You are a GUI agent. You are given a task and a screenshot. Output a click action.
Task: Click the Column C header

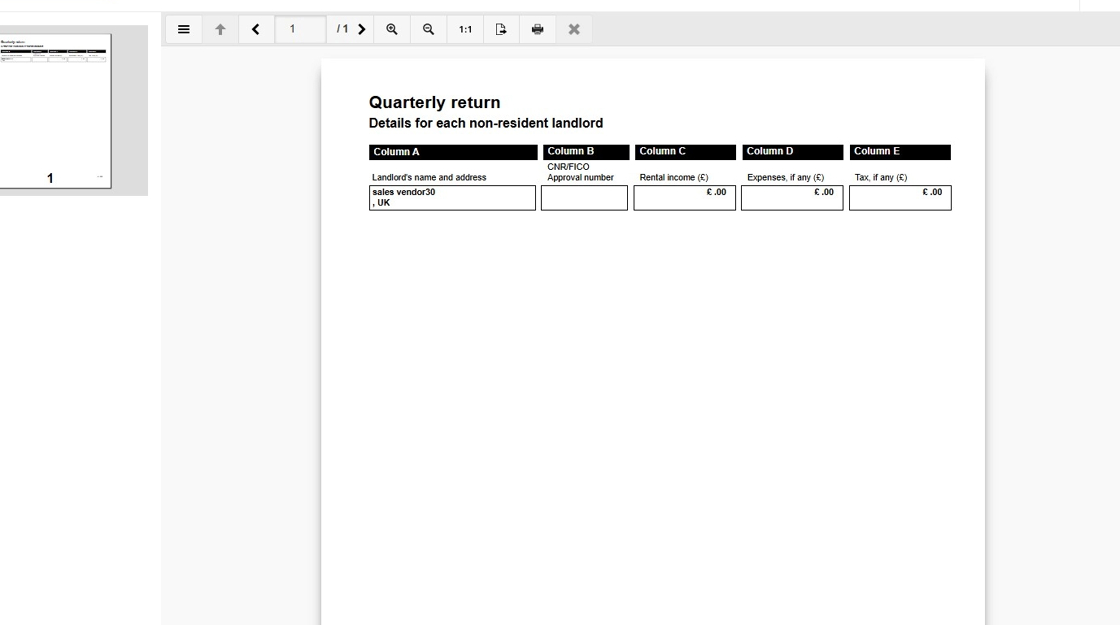pos(685,152)
